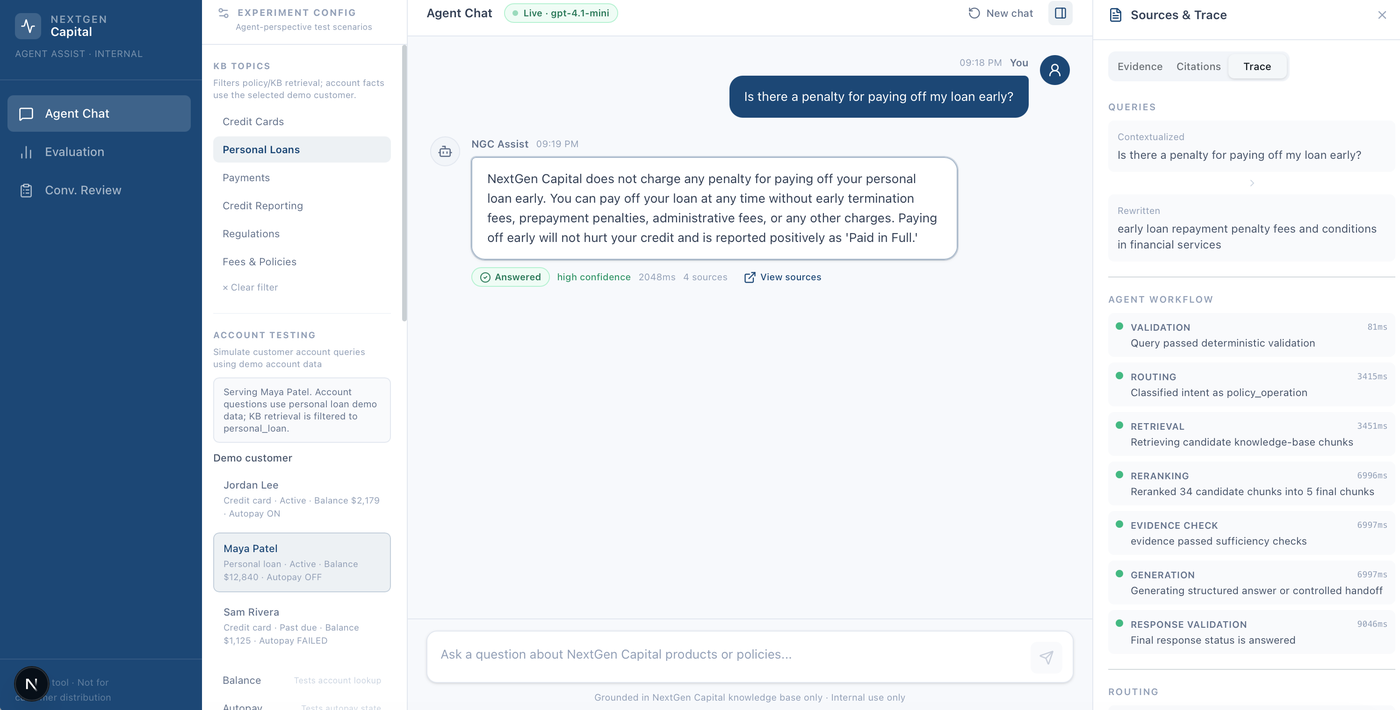Image resolution: width=1400 pixels, height=710 pixels.
Task: Select the Trace tab
Action: click(1257, 67)
